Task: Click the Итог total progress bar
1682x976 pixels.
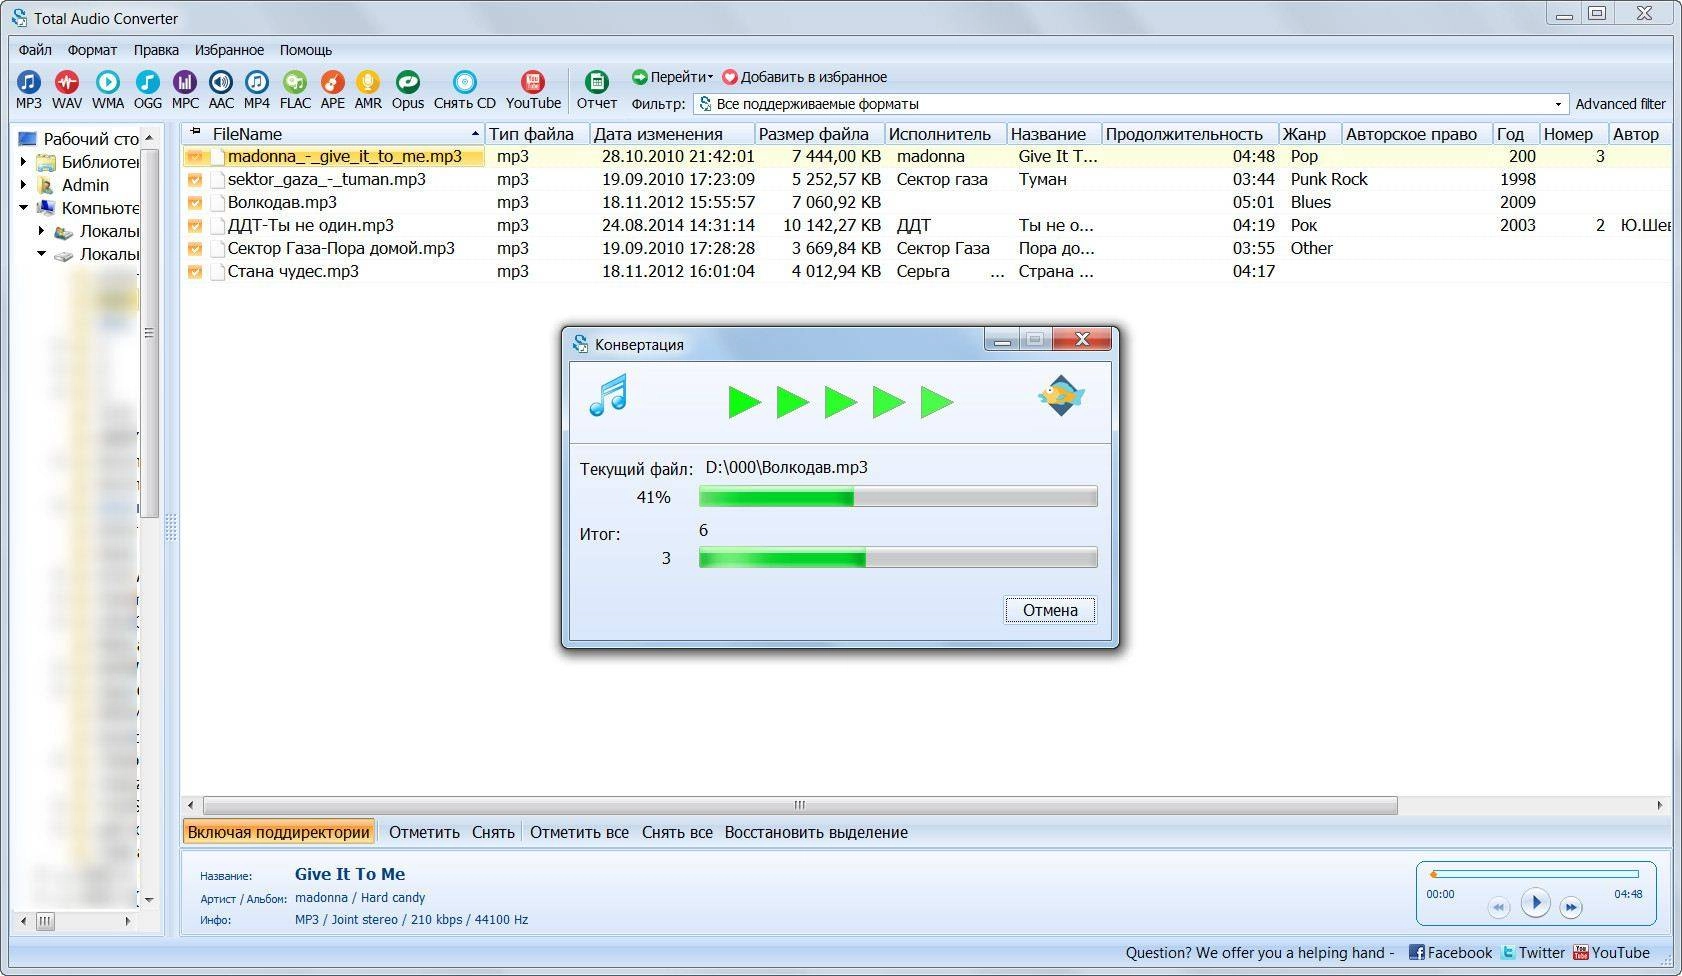Action: 898,558
